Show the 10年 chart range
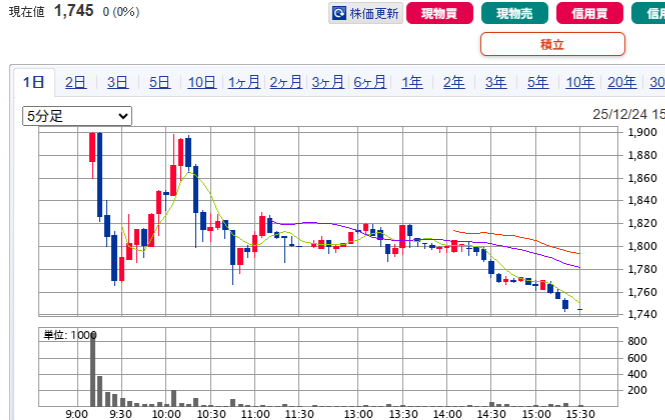 tap(580, 83)
